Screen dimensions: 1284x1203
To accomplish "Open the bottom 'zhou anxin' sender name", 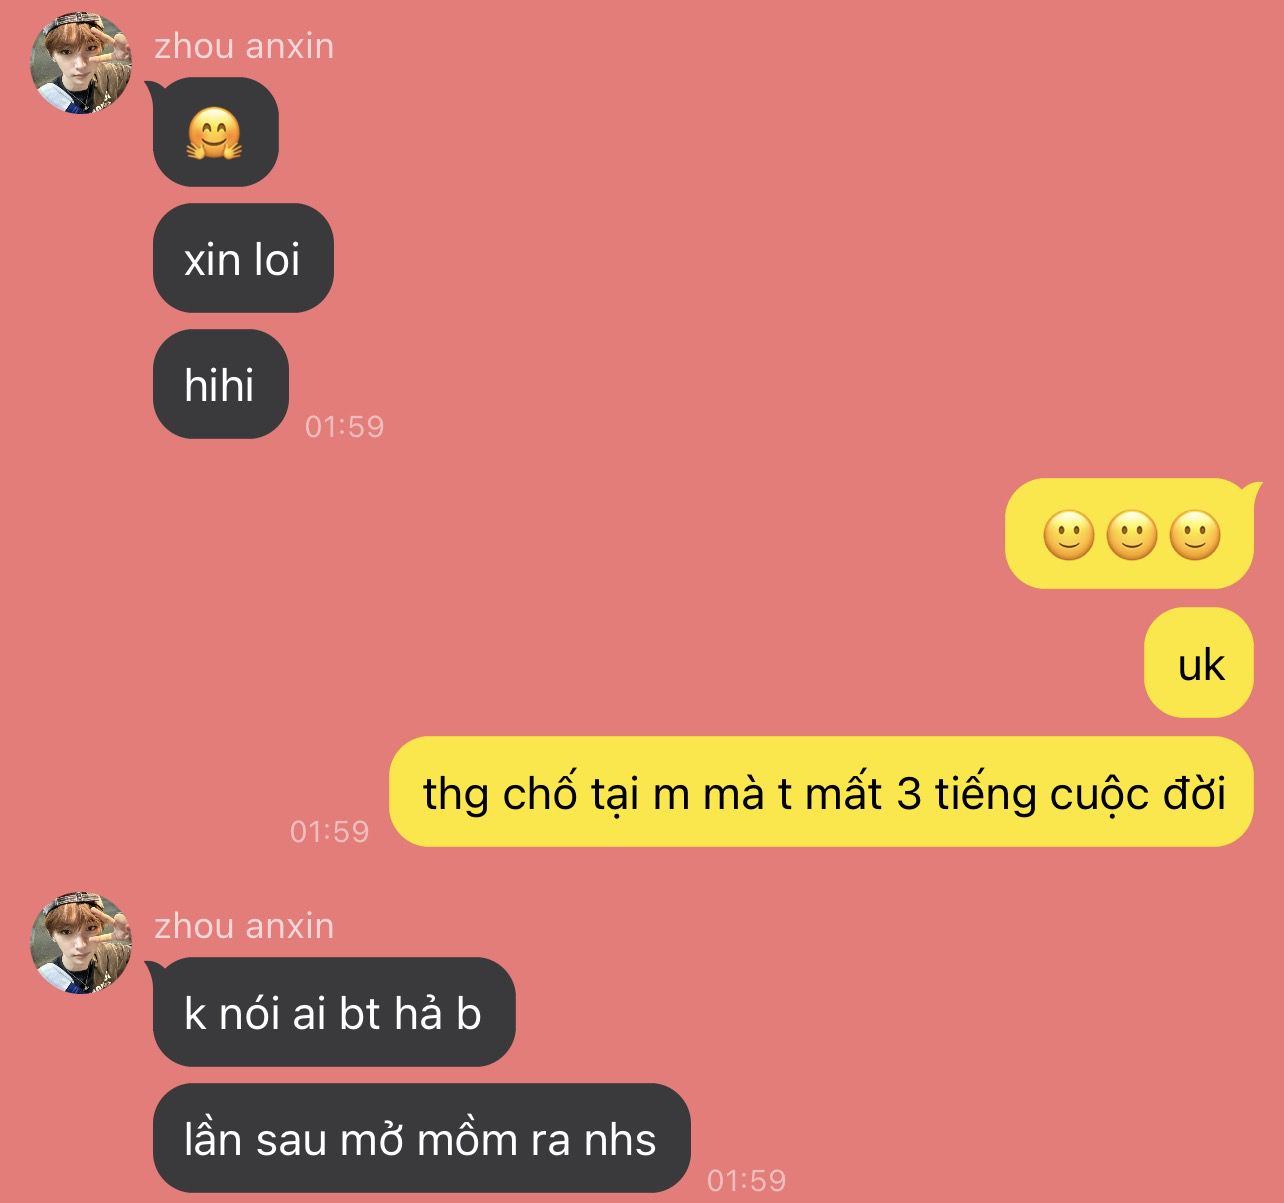I will click(x=244, y=926).
